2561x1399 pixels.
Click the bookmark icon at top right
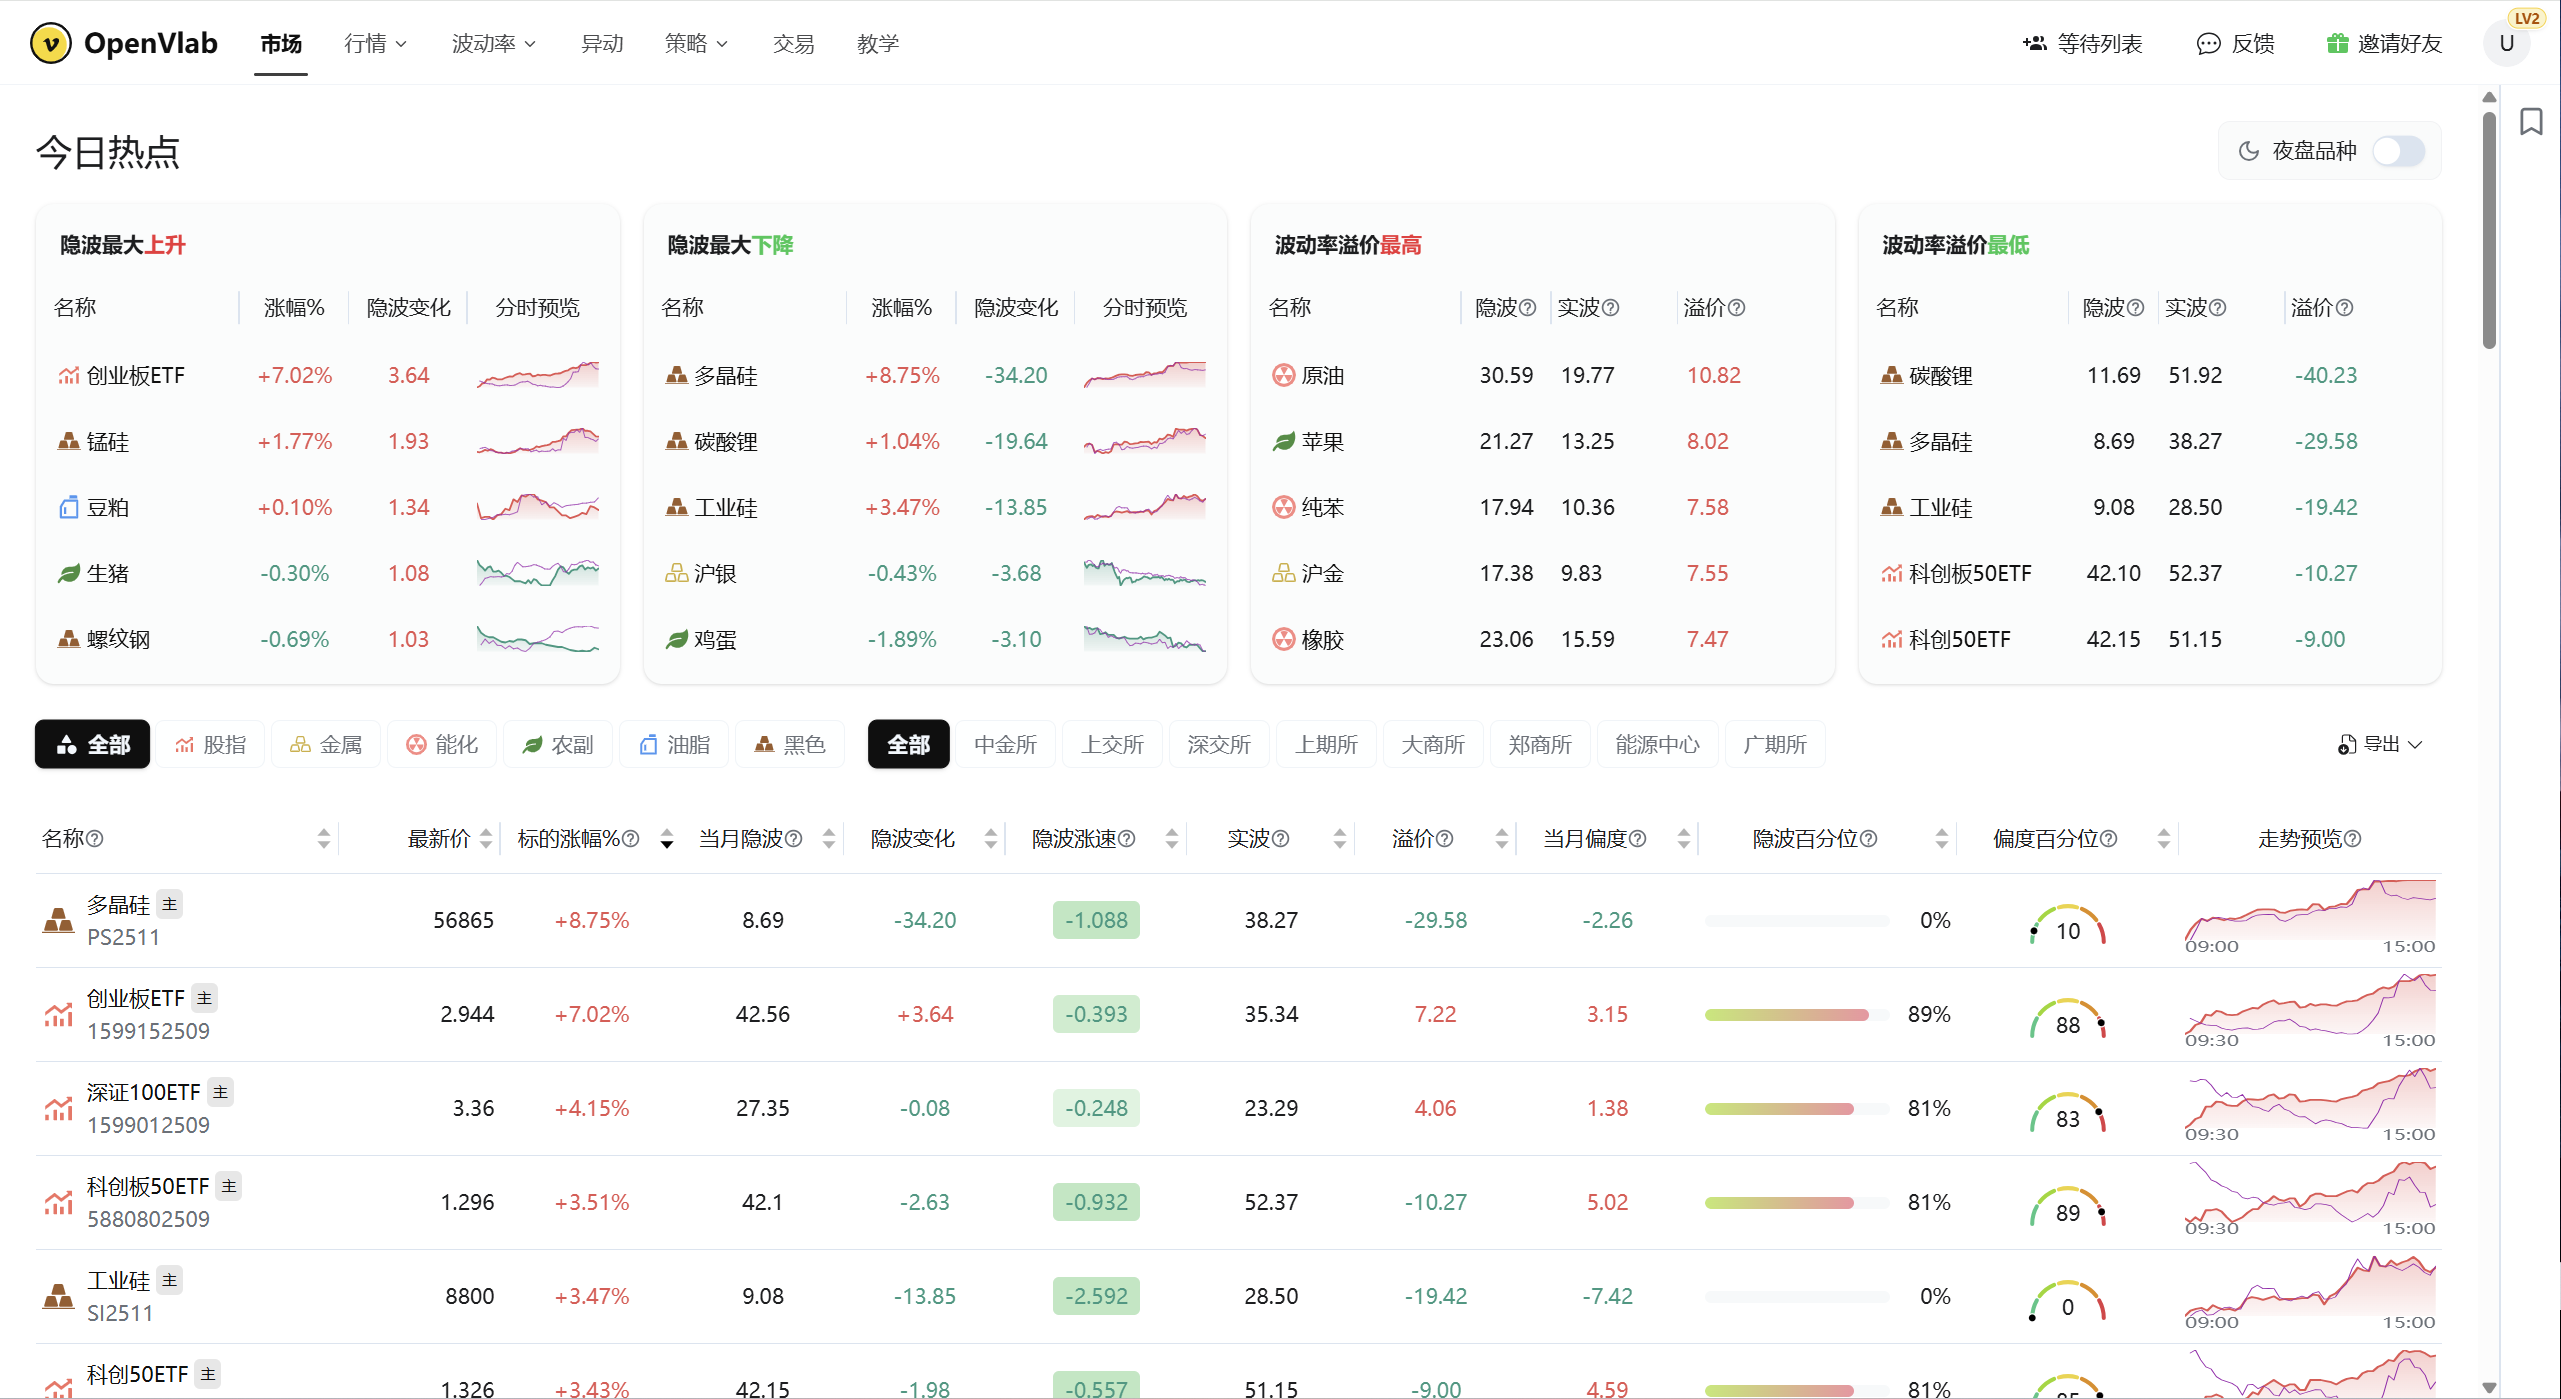[2530, 122]
